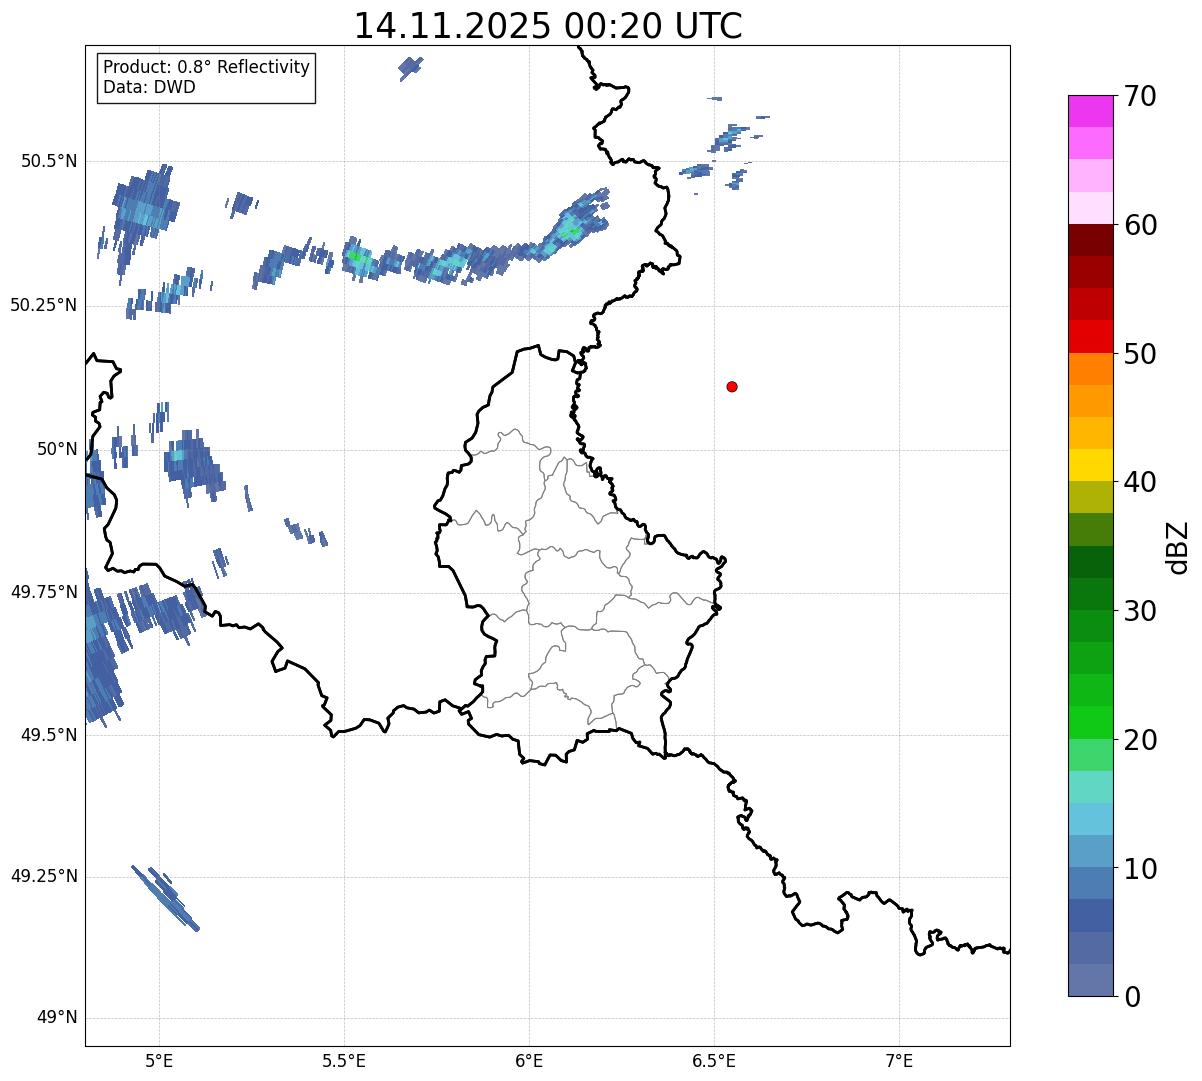Image resolution: width=1202 pixels, height=1081 pixels.
Task: Click the 49.5°N latitude label
Action: tap(50, 735)
